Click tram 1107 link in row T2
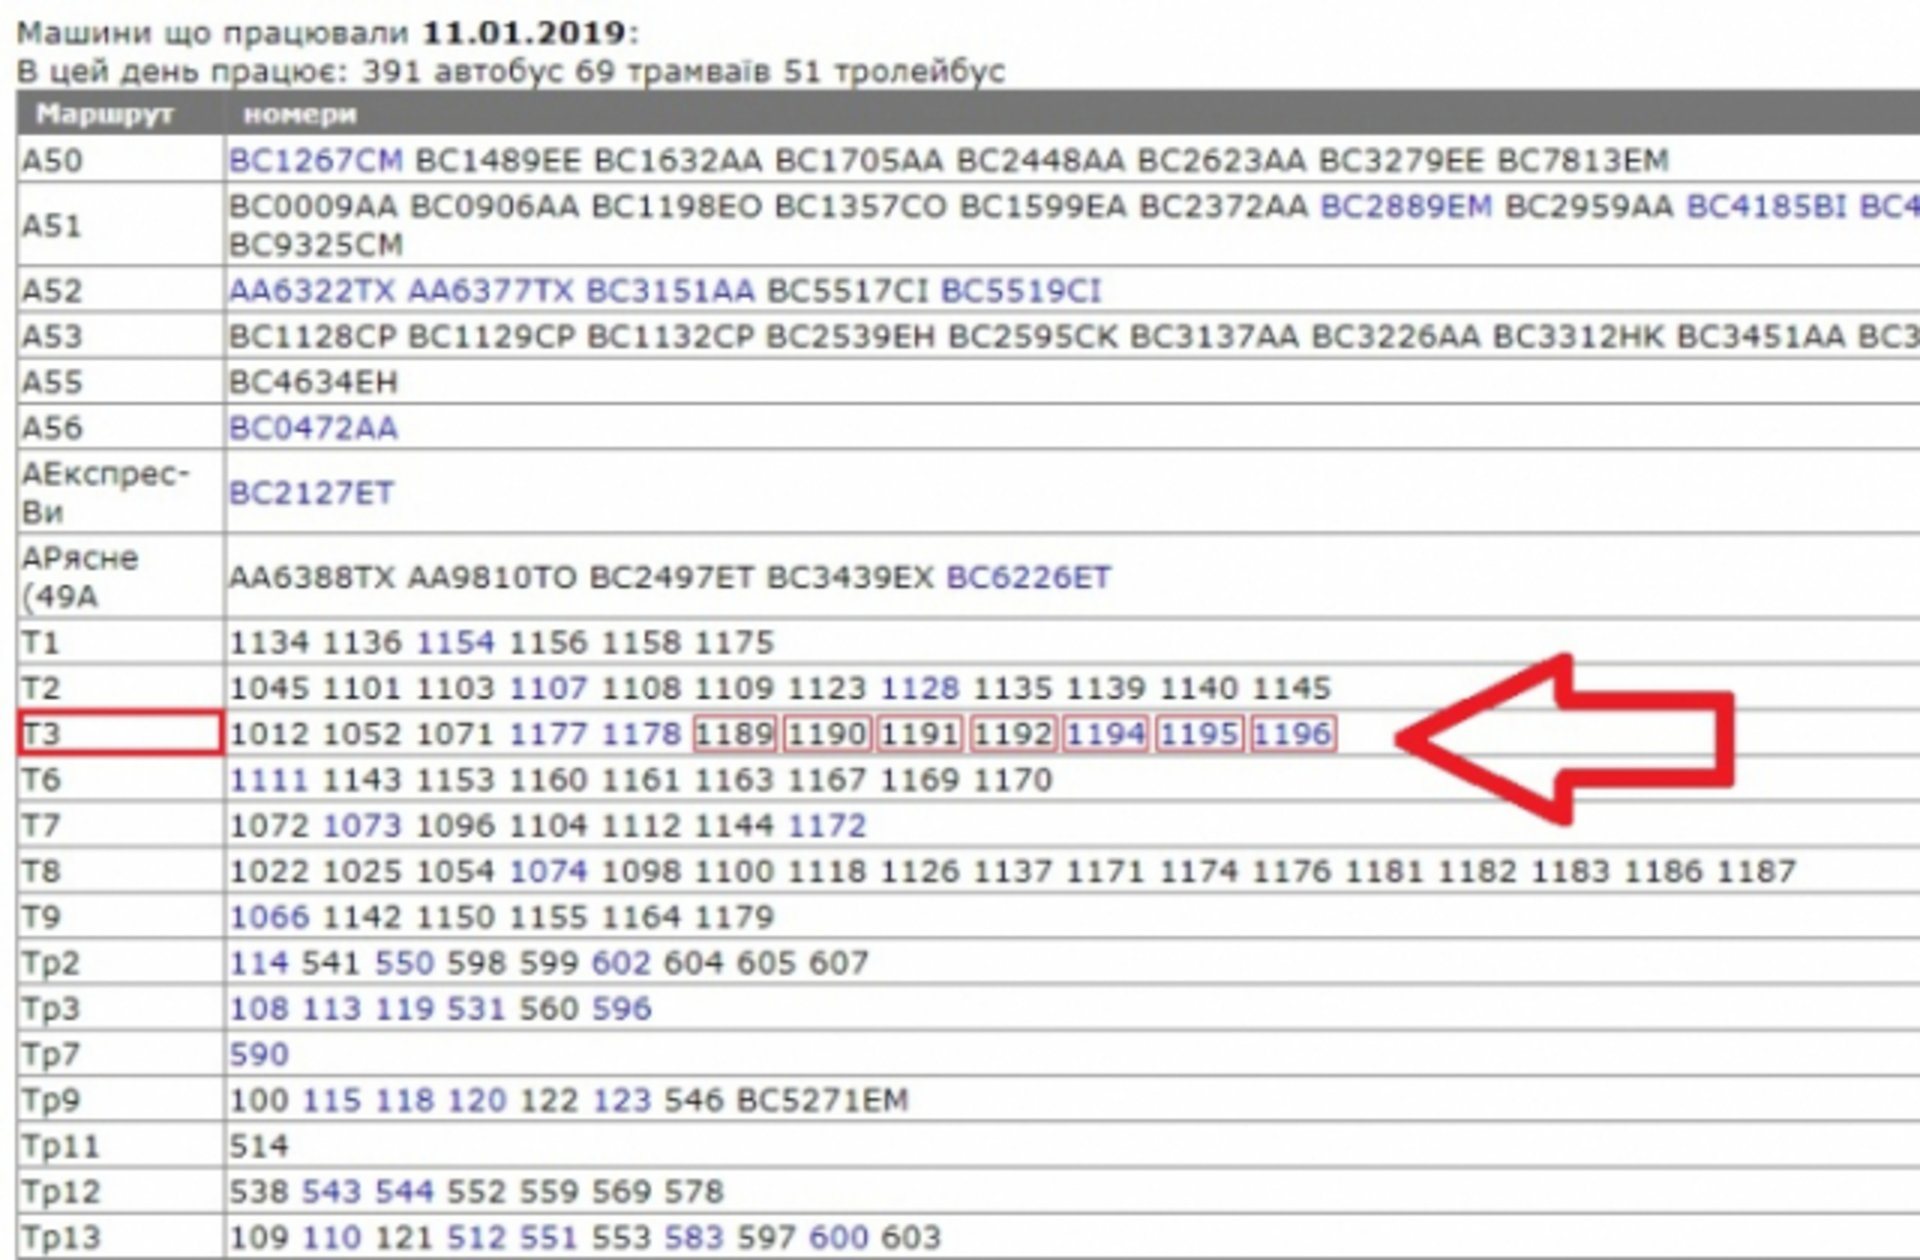Screen dimensions: 1920x1260 [x=548, y=688]
